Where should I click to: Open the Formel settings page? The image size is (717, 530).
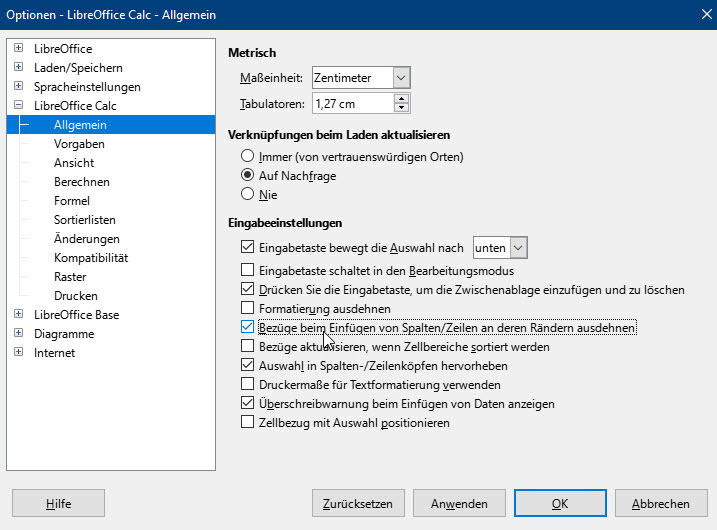72,201
